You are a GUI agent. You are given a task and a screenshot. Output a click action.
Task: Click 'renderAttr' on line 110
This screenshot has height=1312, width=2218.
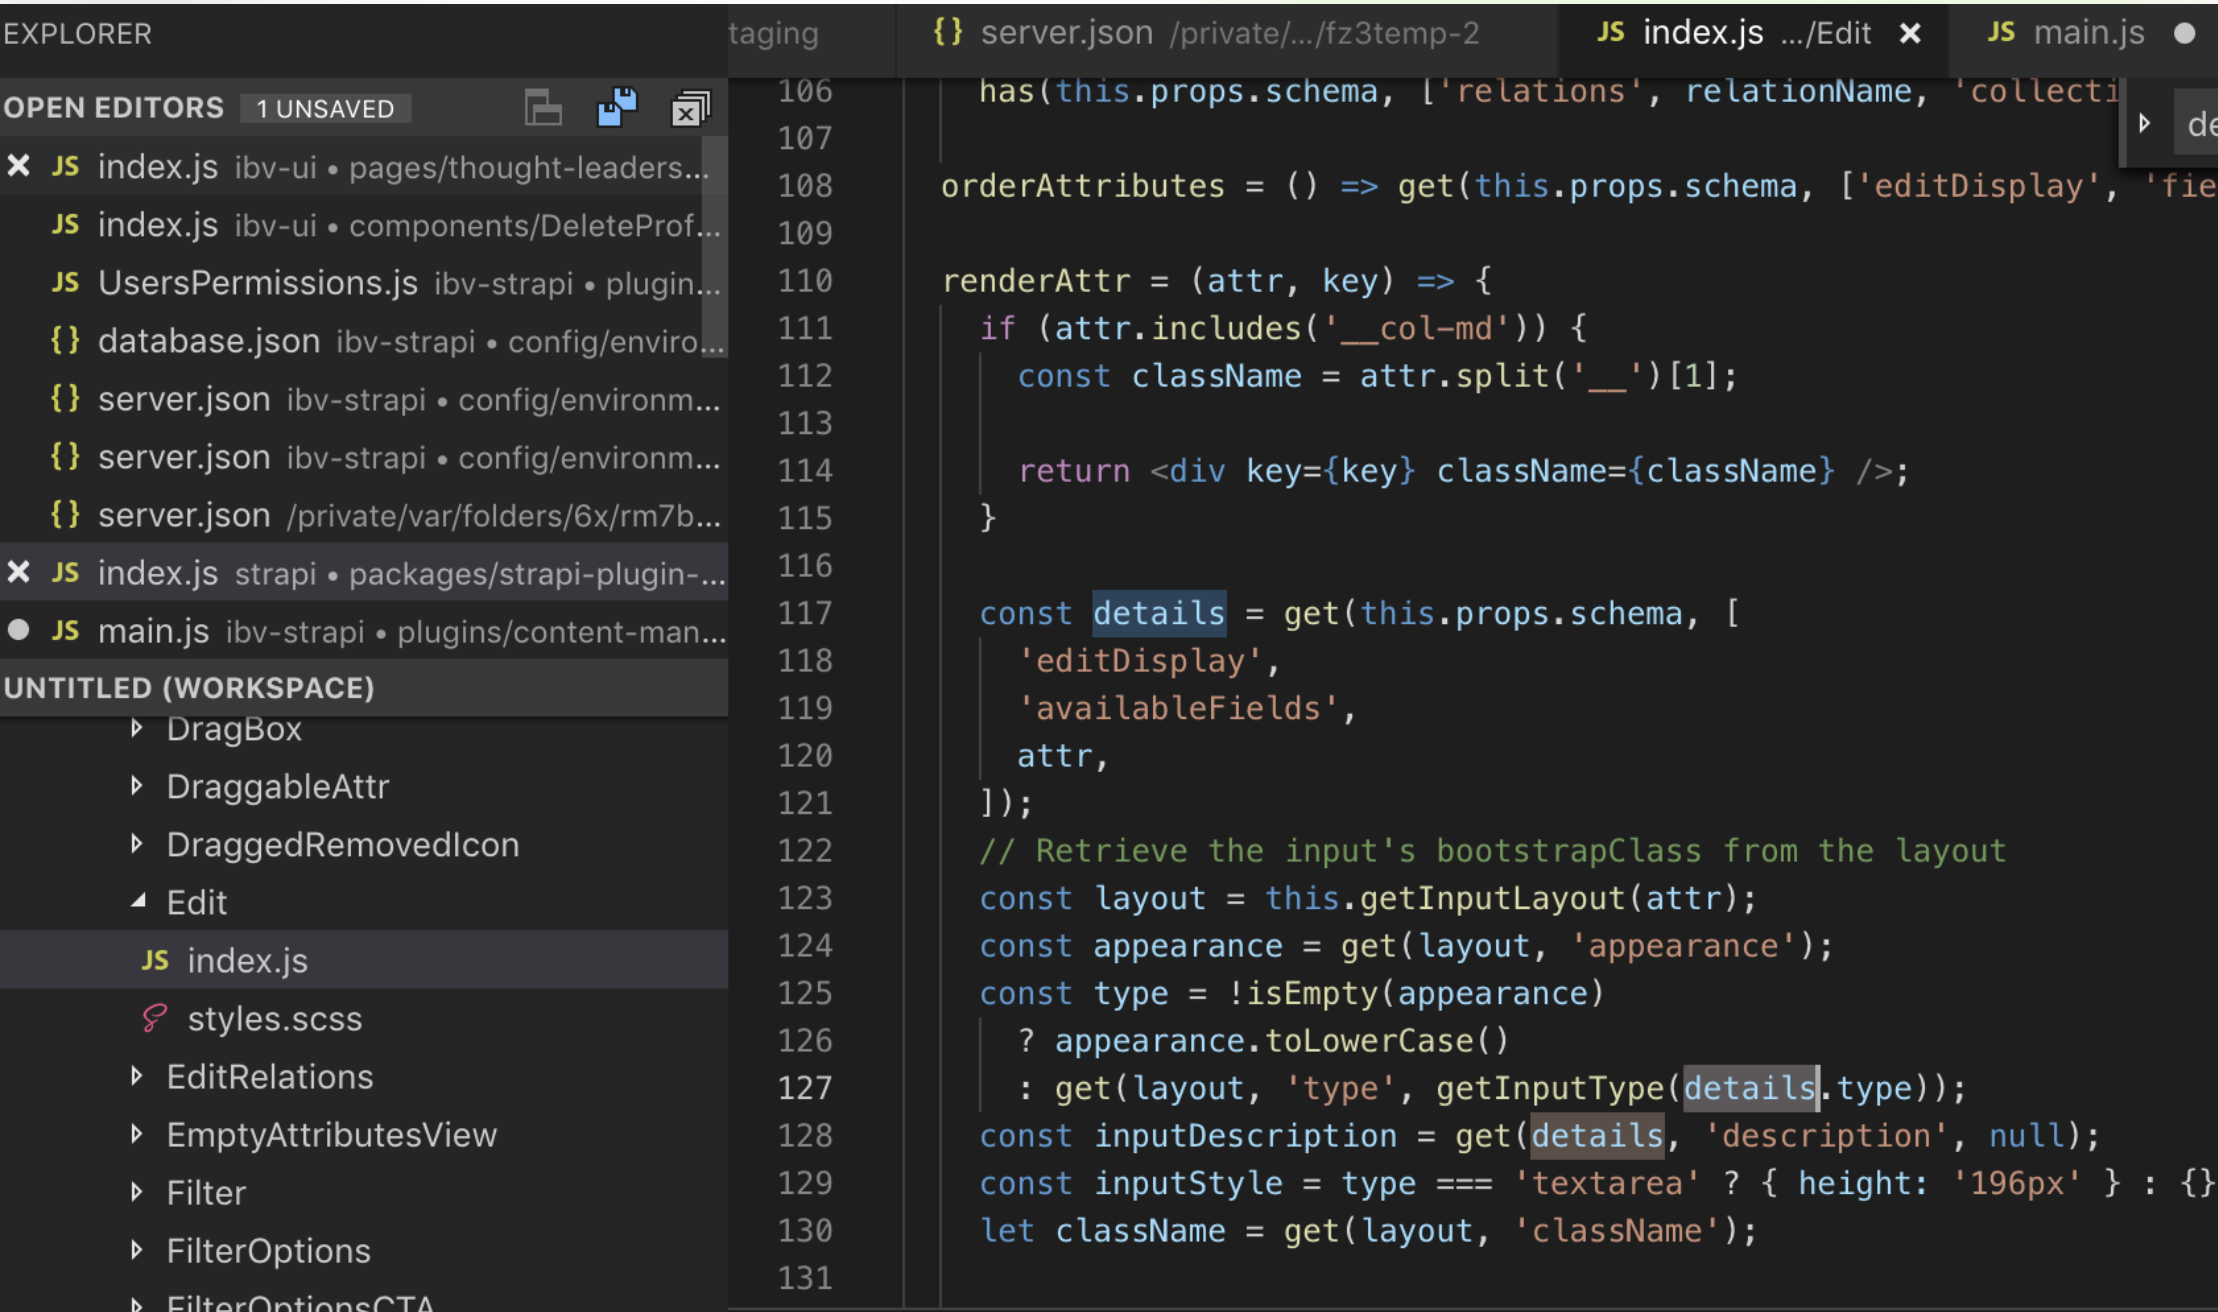point(1036,281)
